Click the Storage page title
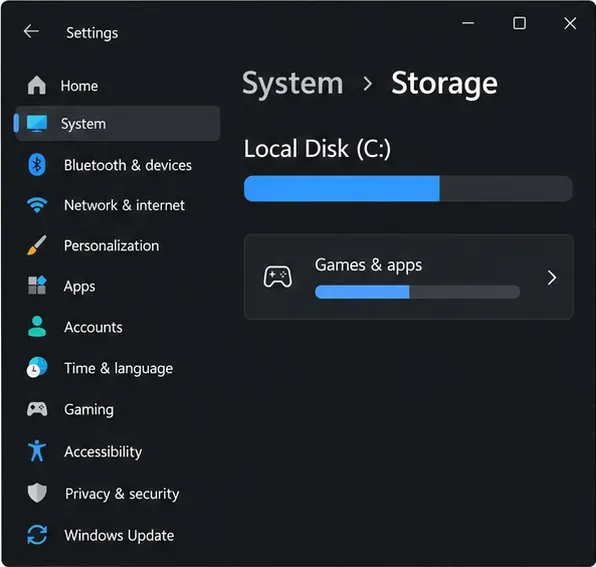The height and width of the screenshot is (567, 596). click(x=444, y=83)
